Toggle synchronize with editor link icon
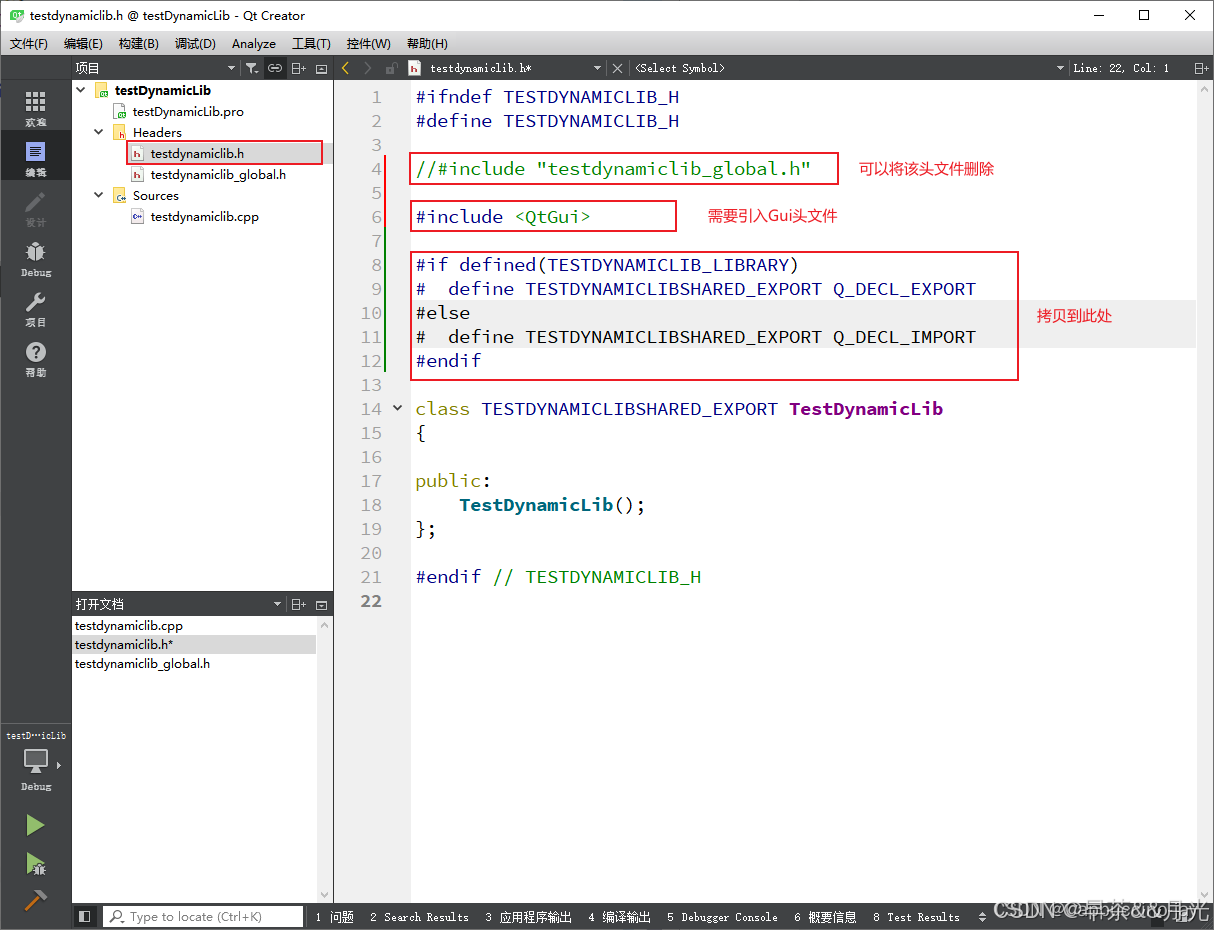The width and height of the screenshot is (1214, 930). (275, 68)
